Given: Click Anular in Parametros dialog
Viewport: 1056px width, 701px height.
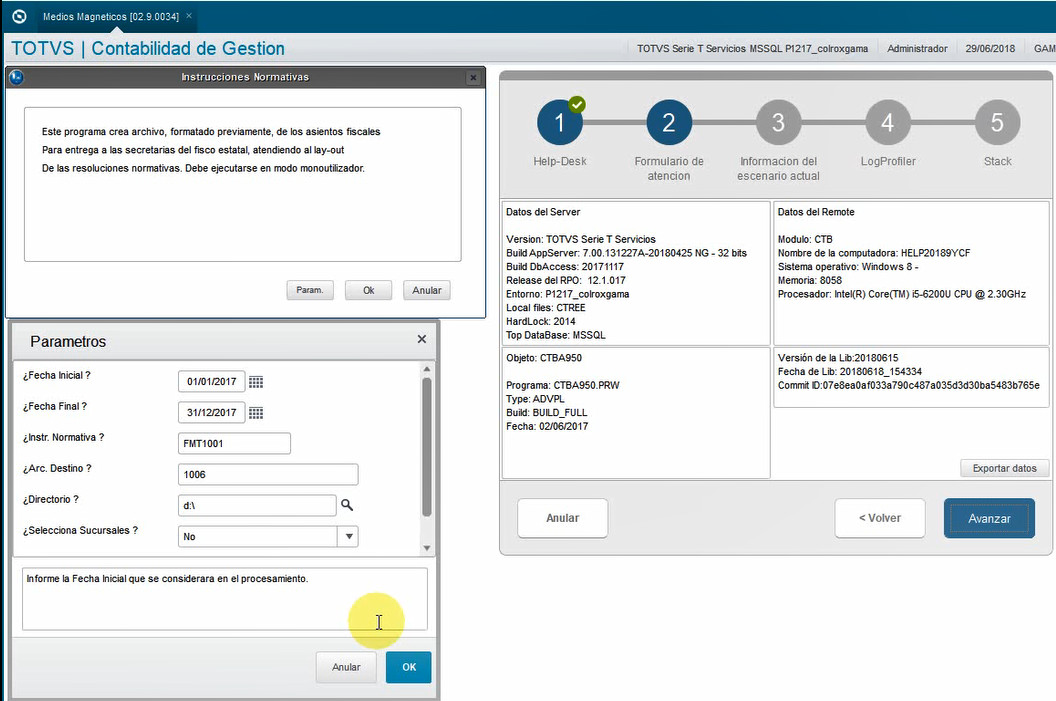Looking at the screenshot, I should coord(346,667).
